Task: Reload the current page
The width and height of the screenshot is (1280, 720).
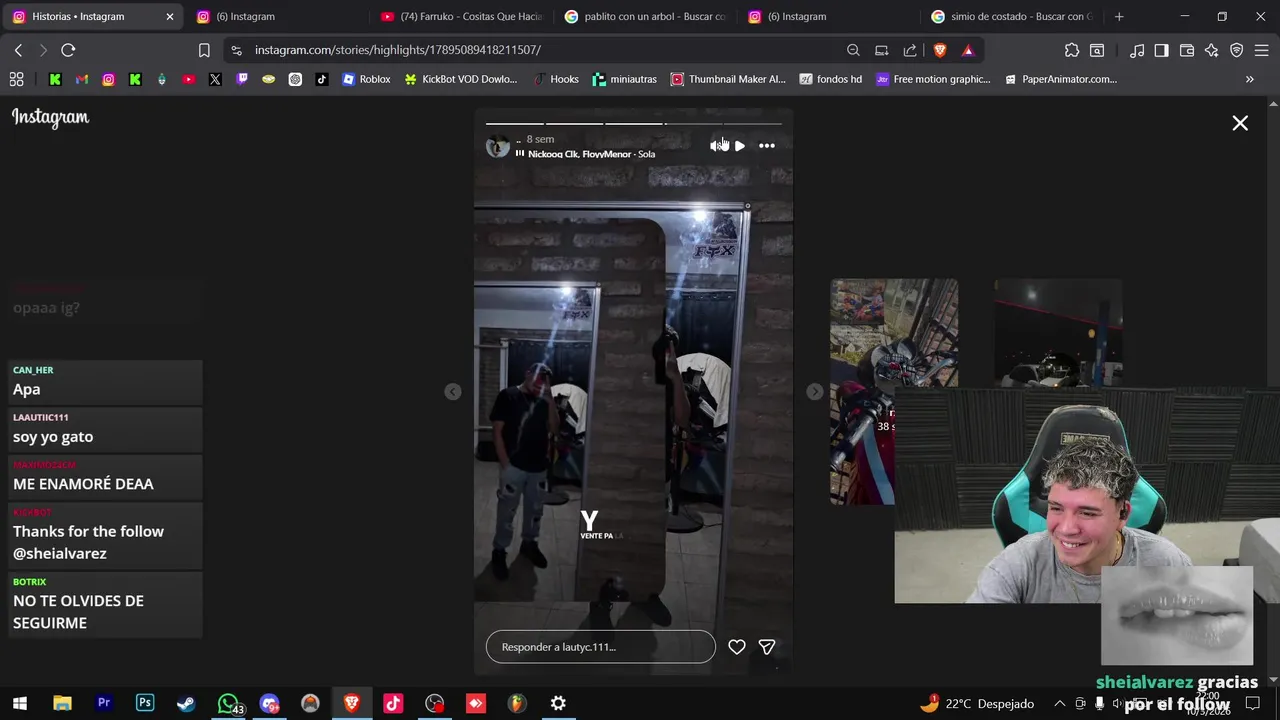Action: click(68, 50)
